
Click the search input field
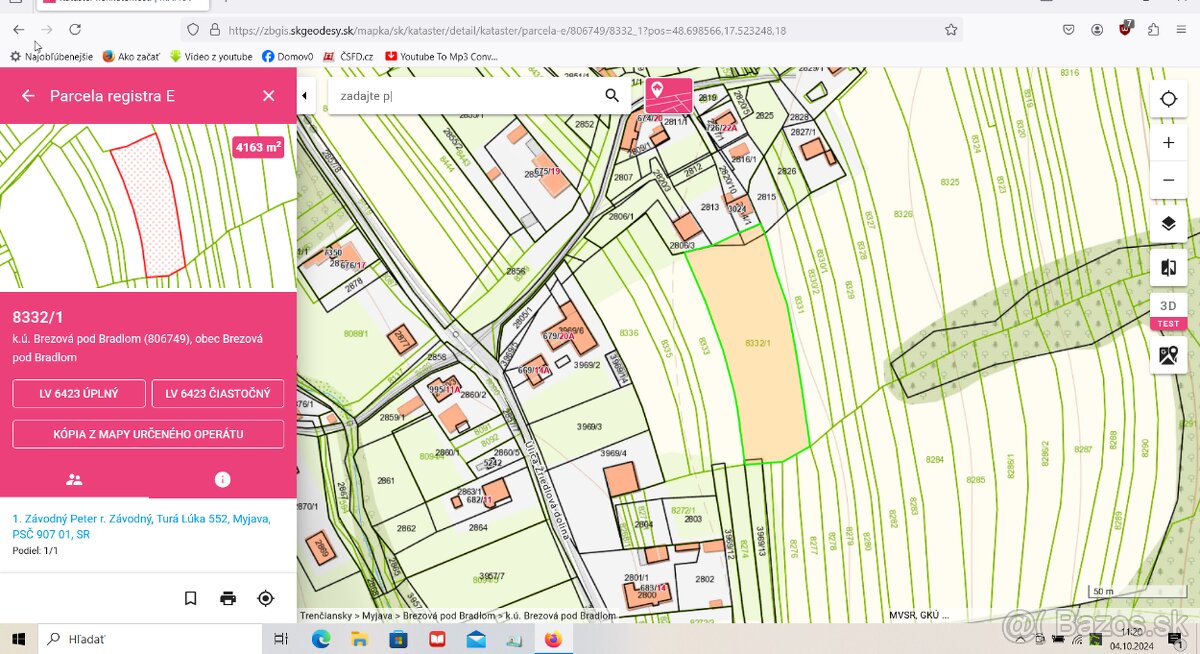tap(463, 96)
